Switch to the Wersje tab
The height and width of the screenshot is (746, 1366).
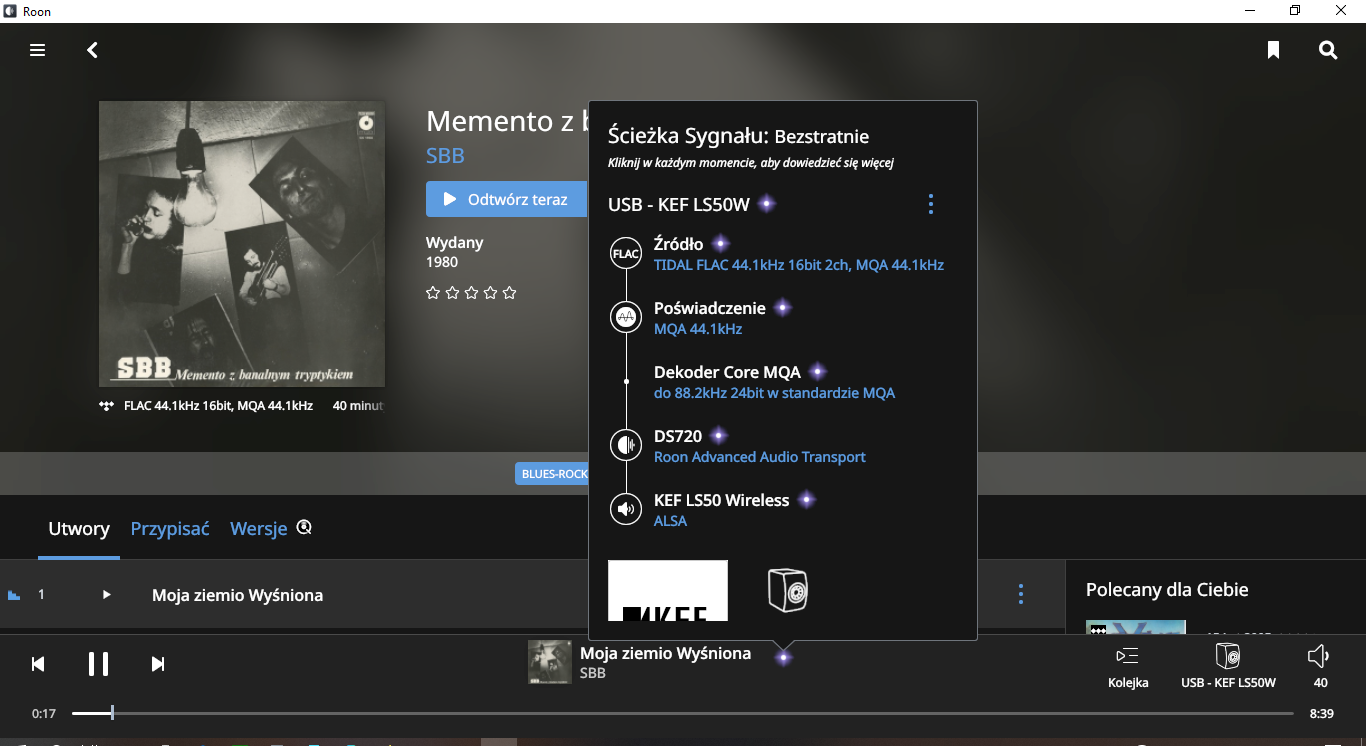tap(259, 529)
